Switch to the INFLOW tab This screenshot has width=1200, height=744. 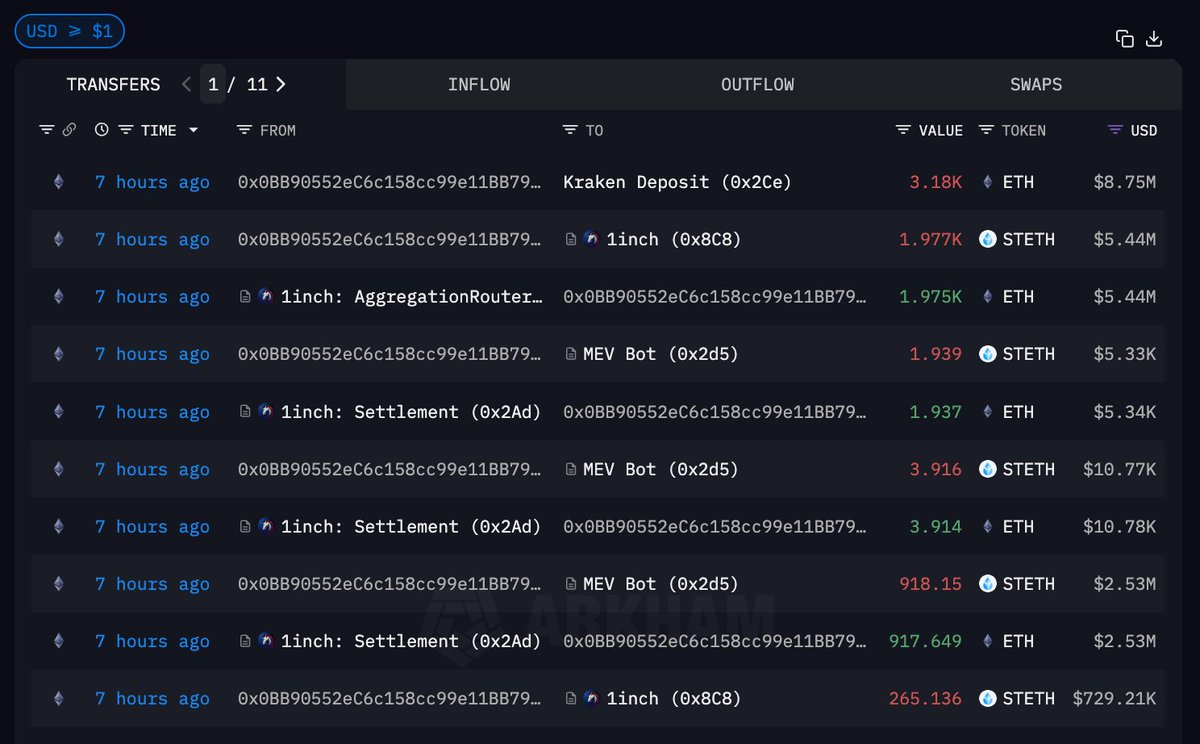(x=479, y=85)
